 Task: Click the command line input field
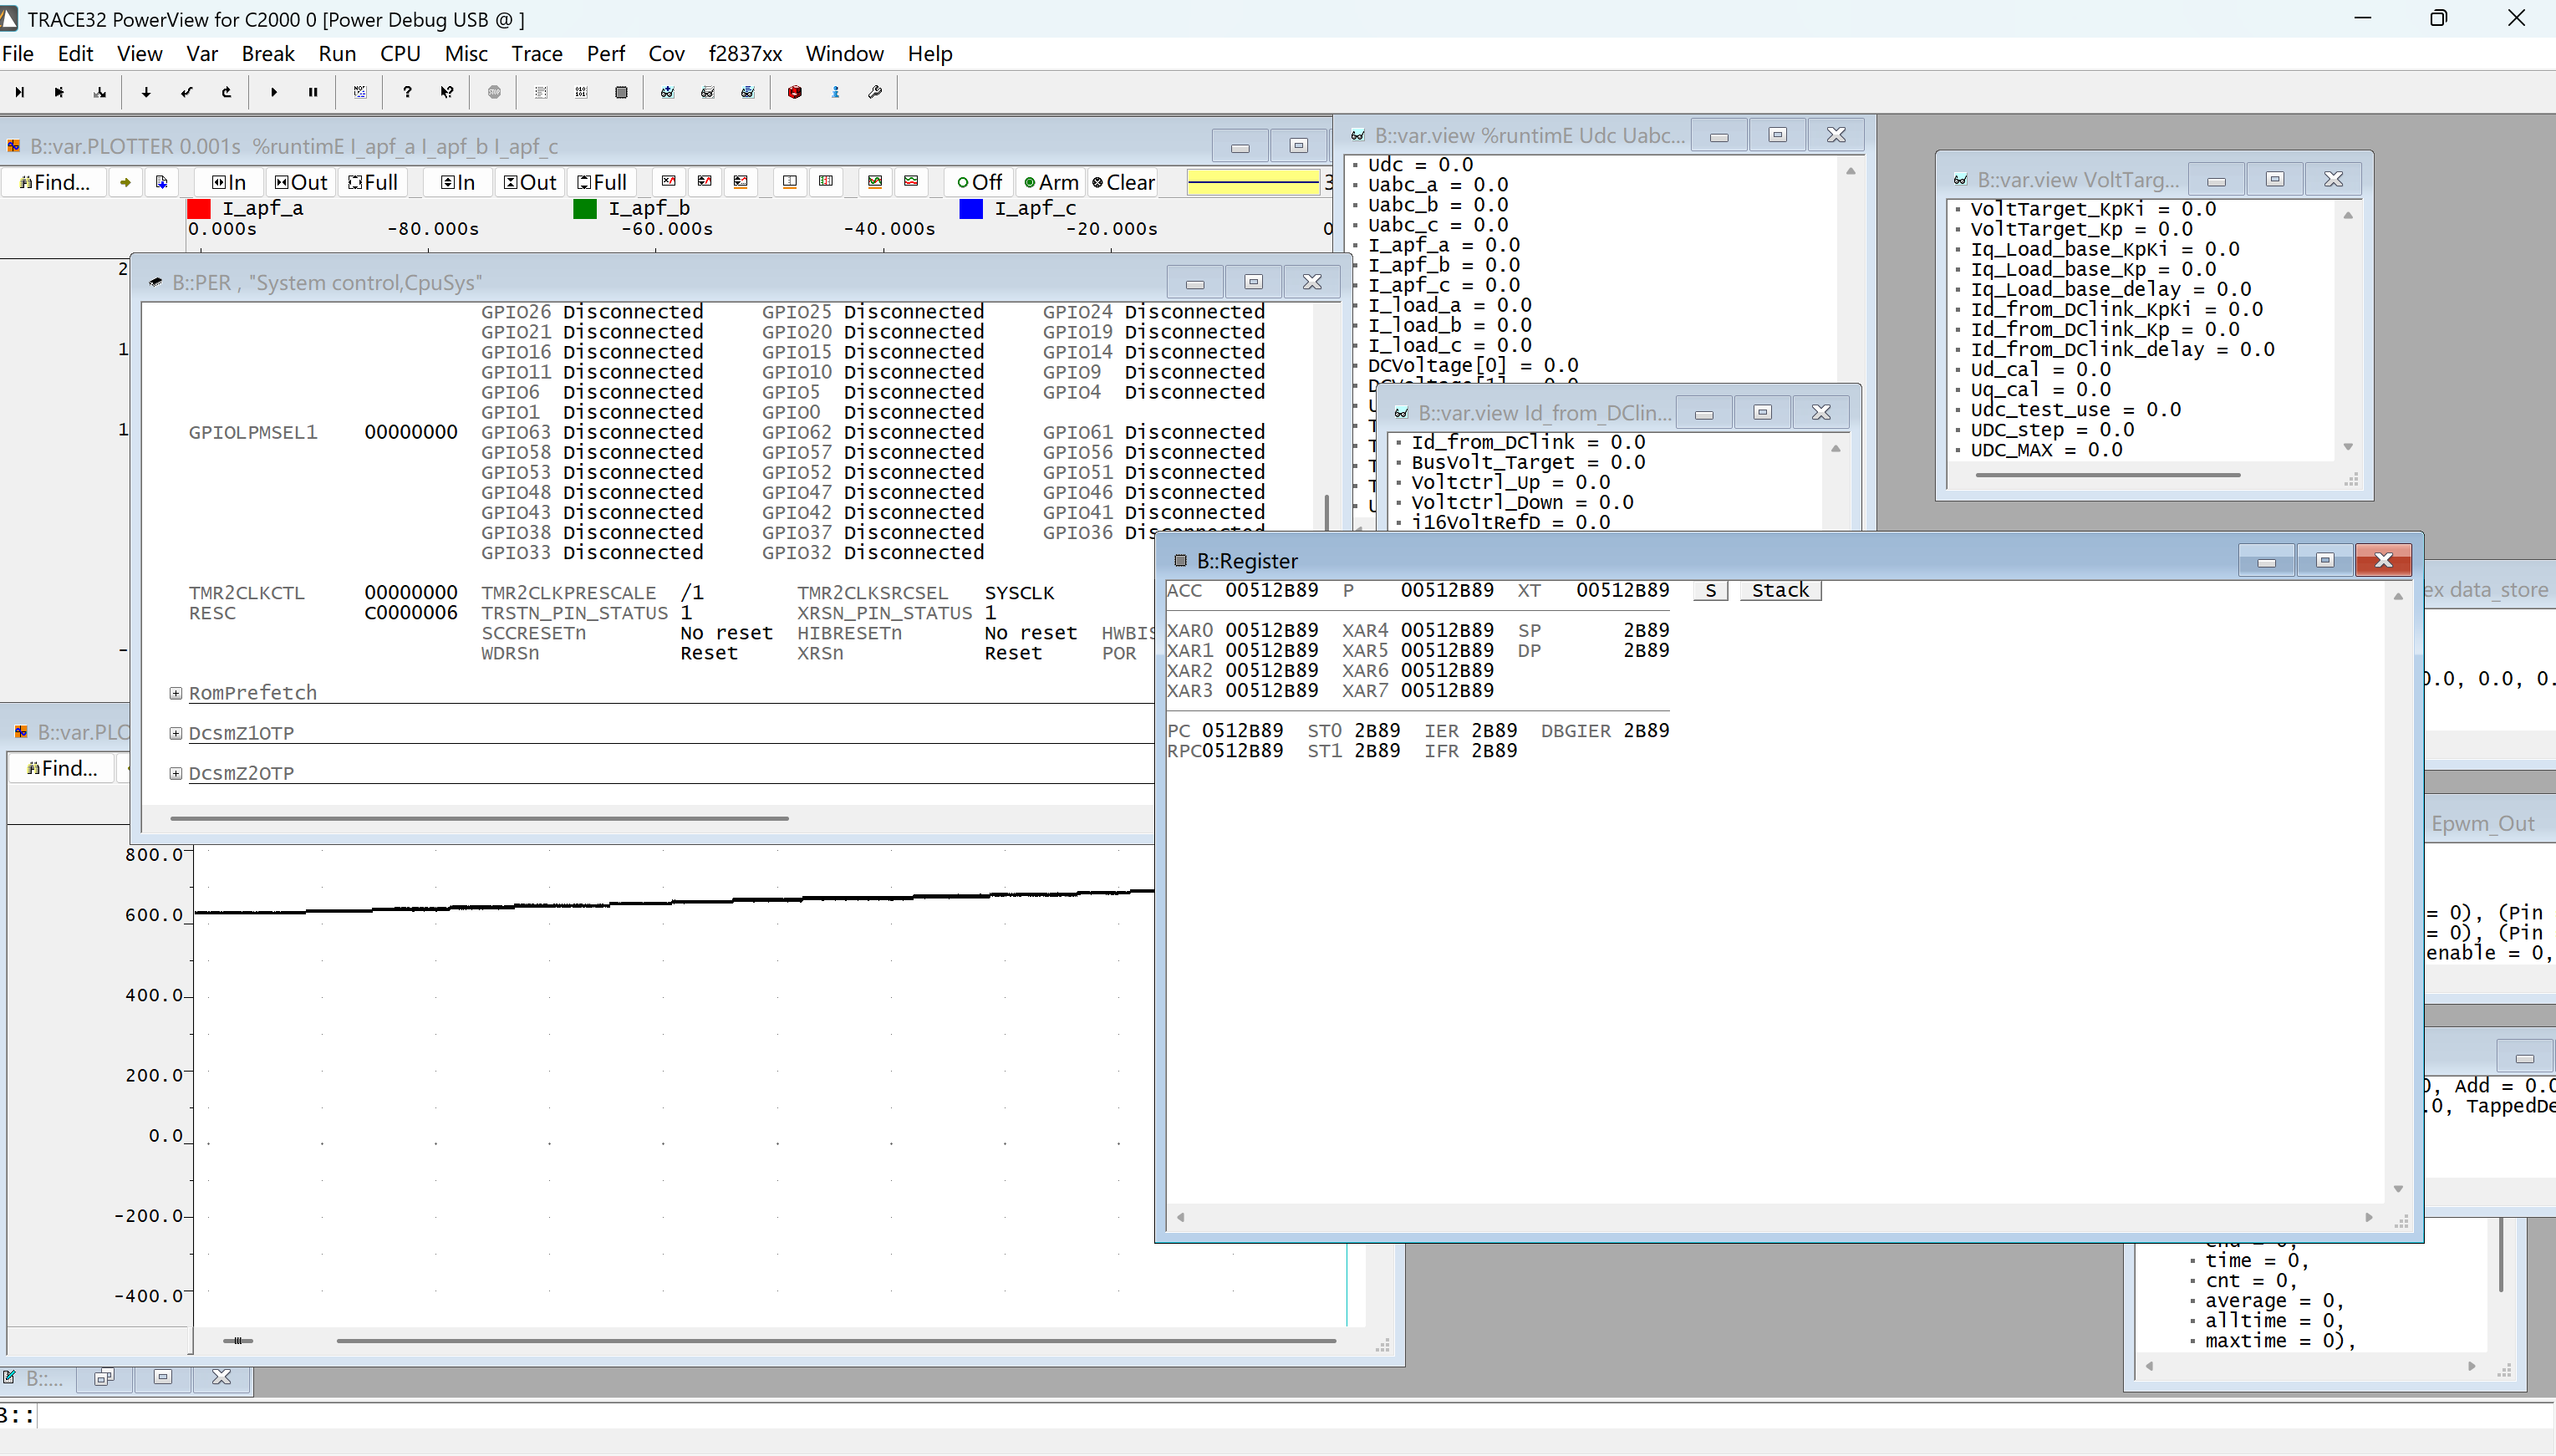1295,1416
